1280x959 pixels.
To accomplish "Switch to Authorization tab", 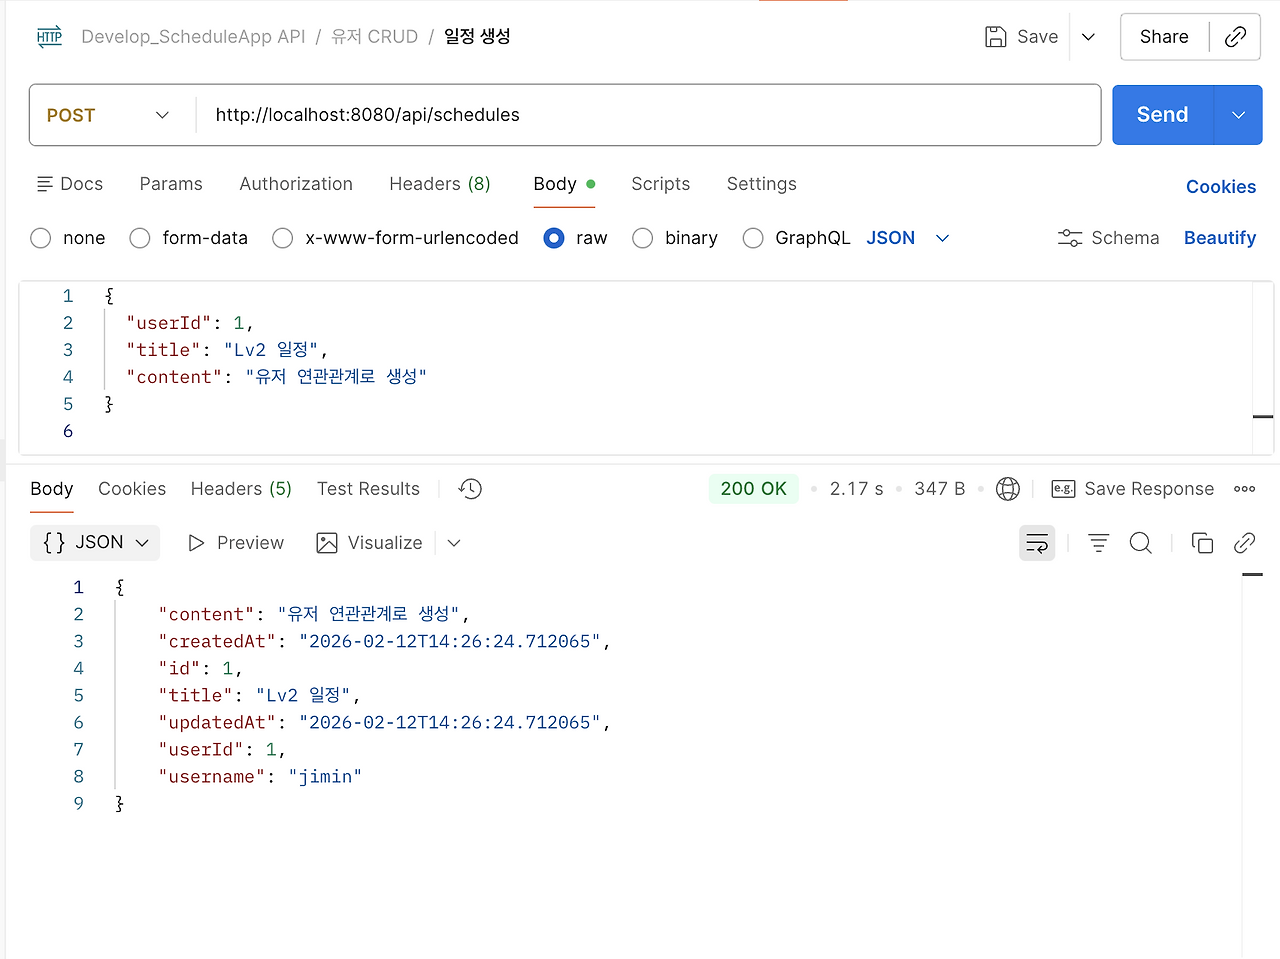I will [296, 184].
